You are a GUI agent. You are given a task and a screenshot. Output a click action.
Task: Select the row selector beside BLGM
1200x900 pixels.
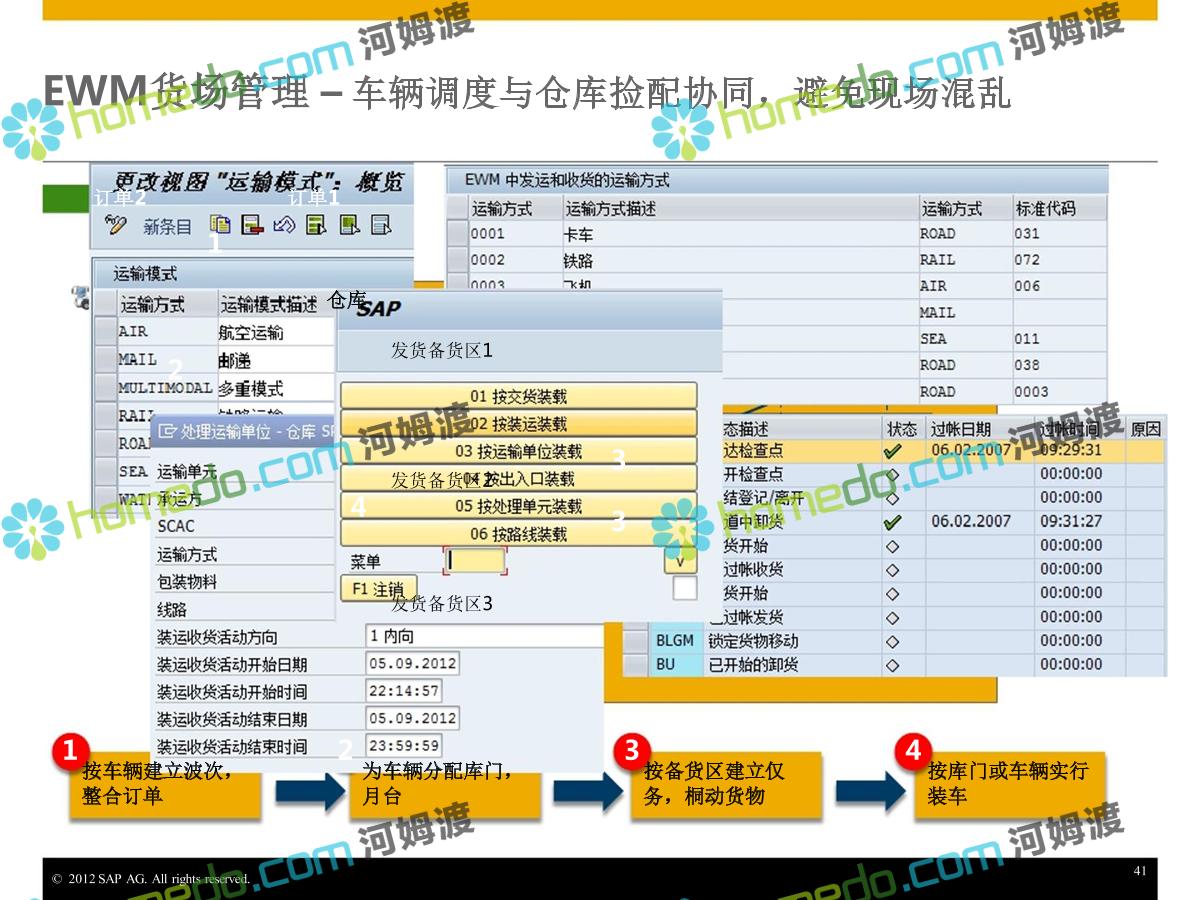tap(635, 640)
